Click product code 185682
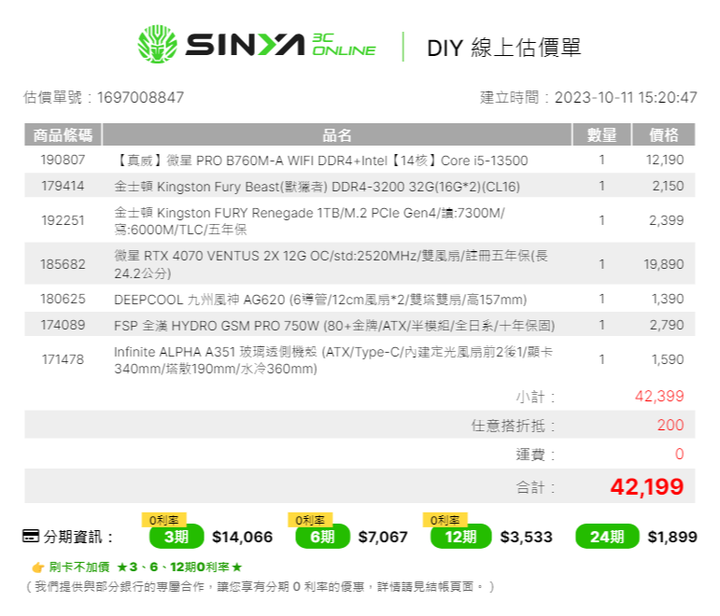This screenshot has width=720, height=616. pos(63,264)
